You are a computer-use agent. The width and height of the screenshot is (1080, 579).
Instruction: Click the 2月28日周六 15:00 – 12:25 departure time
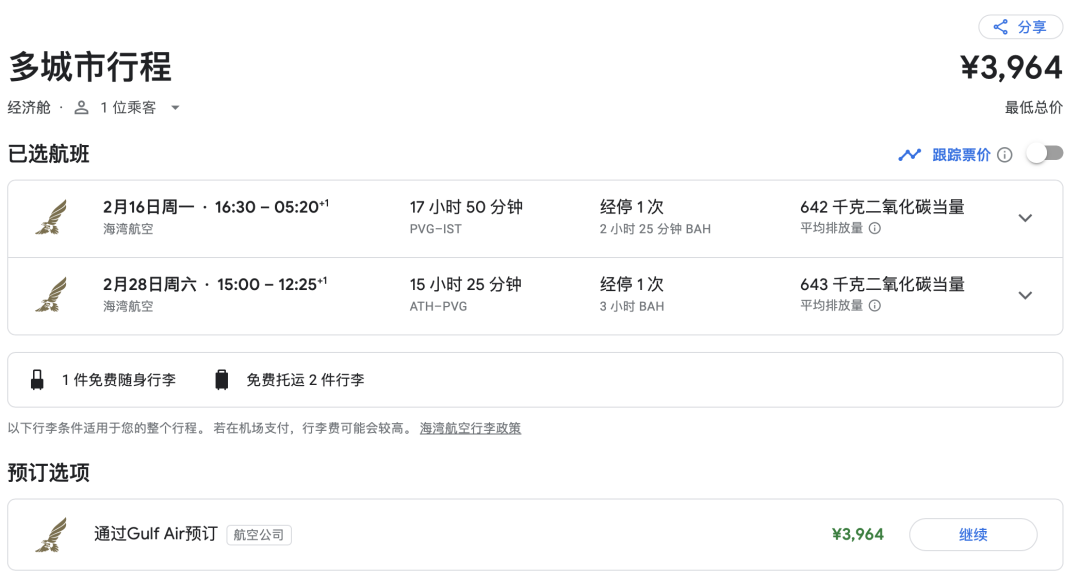215,284
